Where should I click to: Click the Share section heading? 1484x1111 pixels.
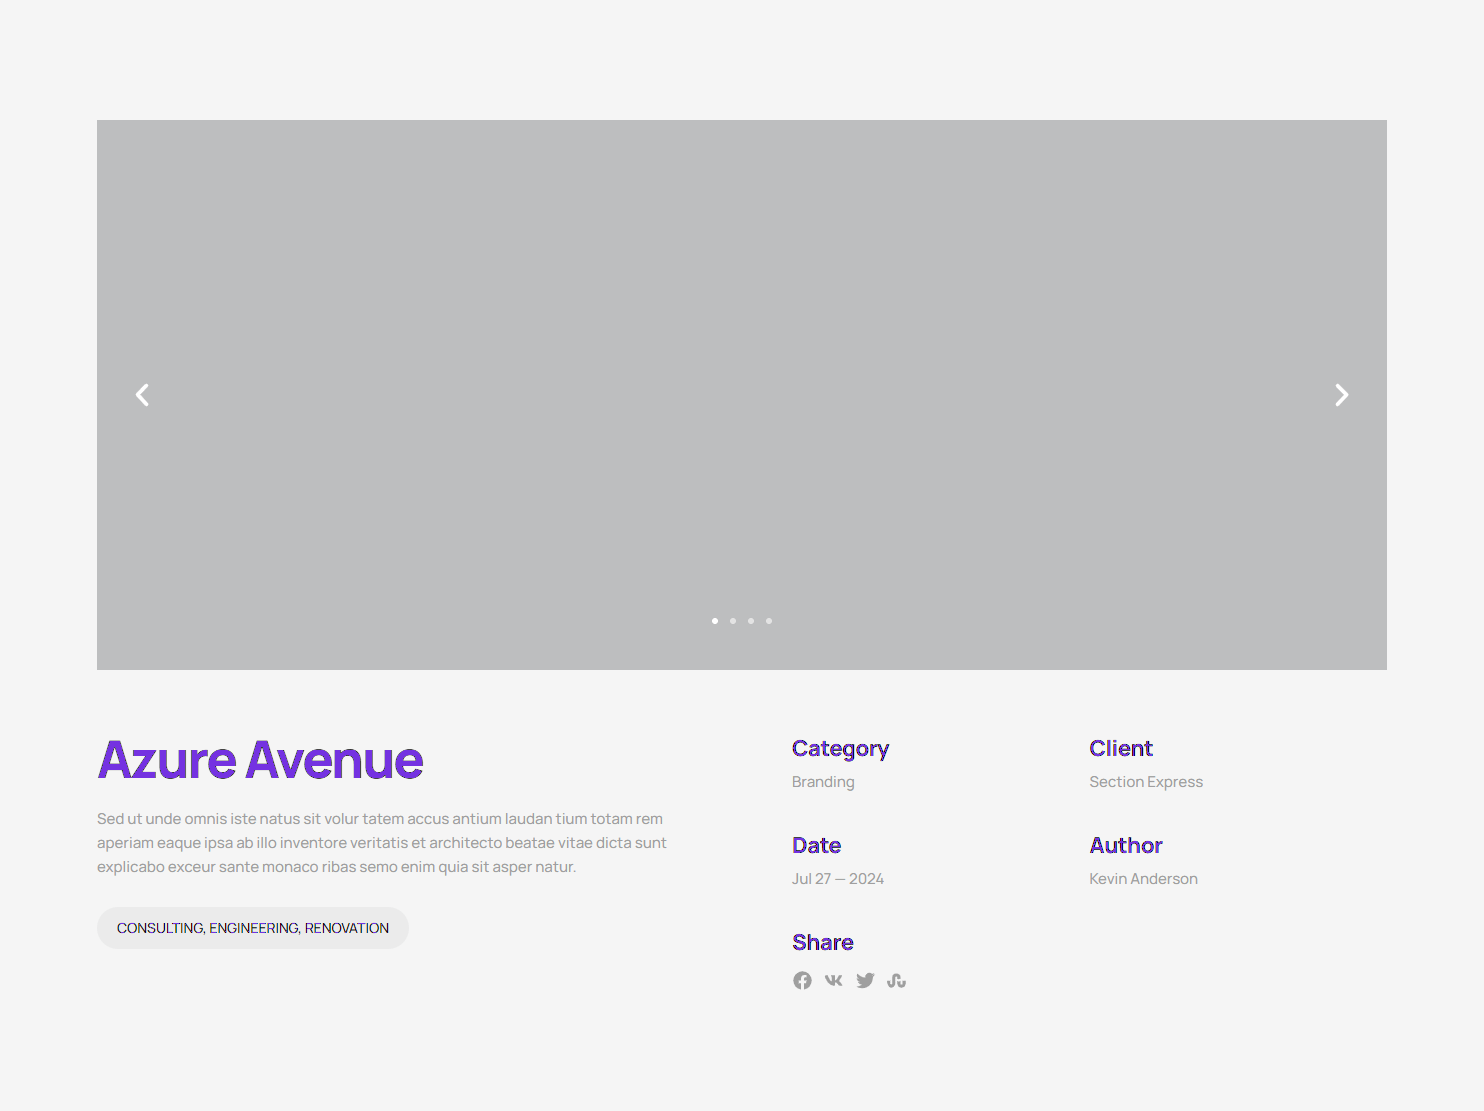pos(822,941)
